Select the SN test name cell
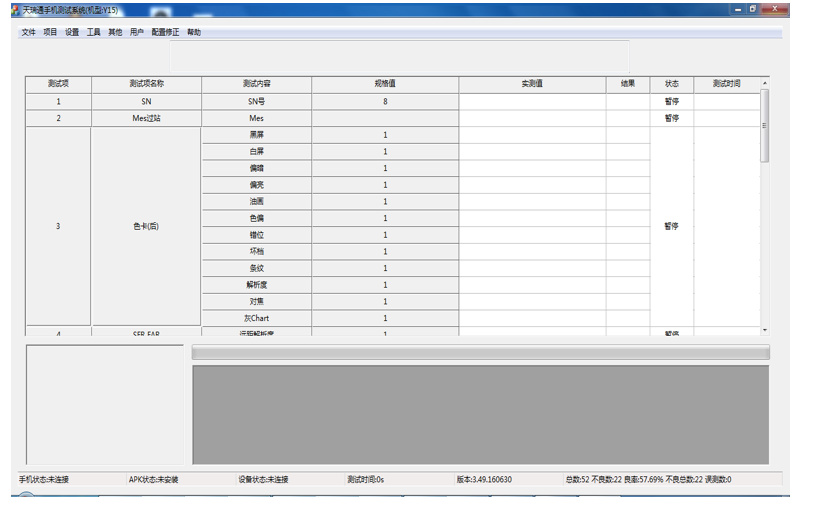The height and width of the screenshot is (508, 824). coord(146,101)
